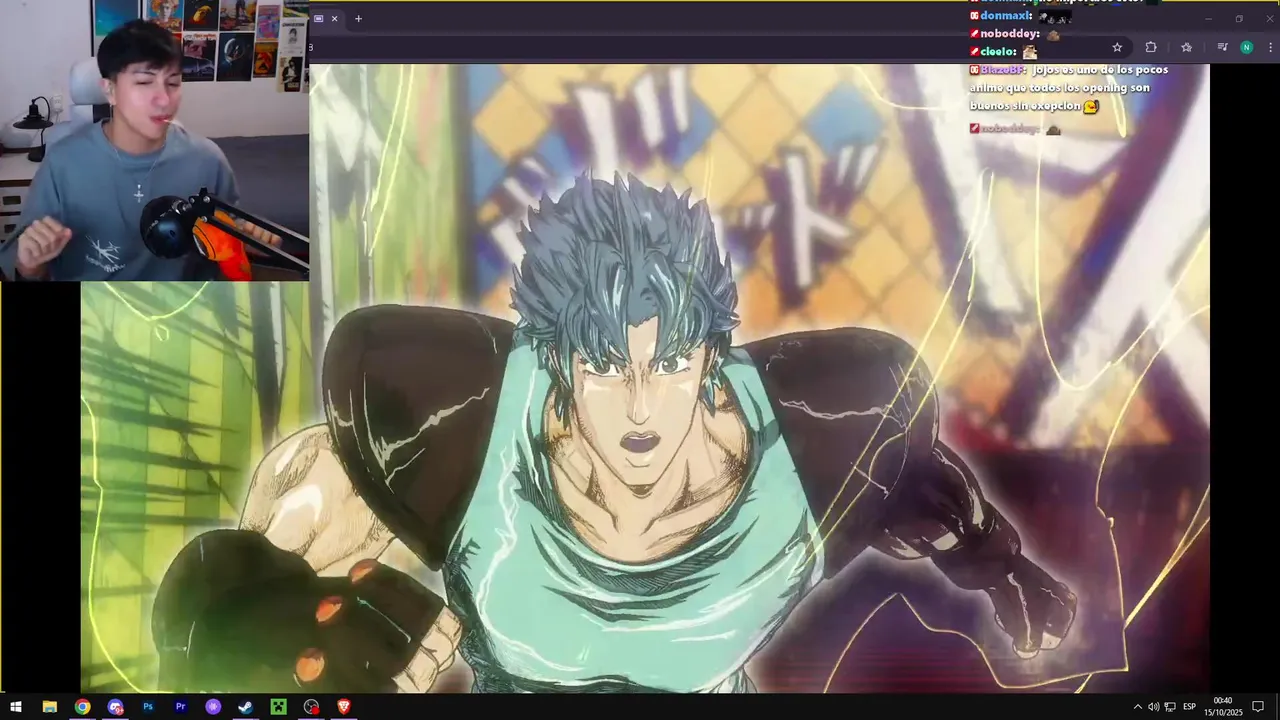
Task: Click cleelo in the chat overlay
Action: (998, 51)
